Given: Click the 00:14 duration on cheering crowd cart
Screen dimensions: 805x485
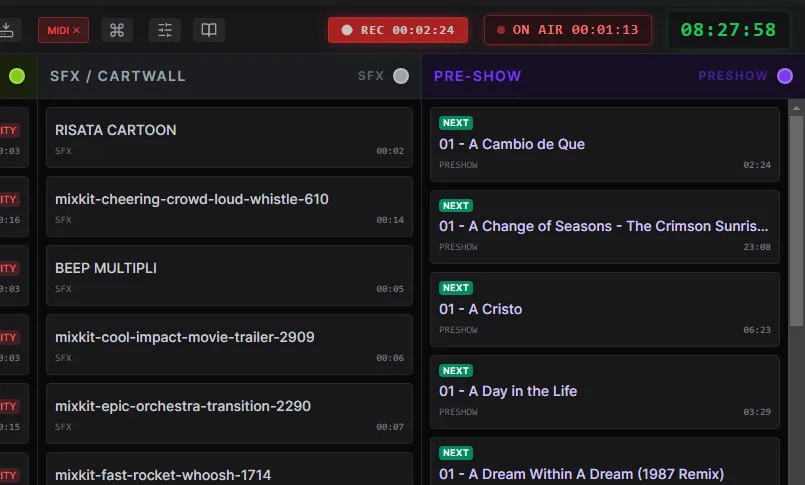Looking at the screenshot, I should (x=390, y=220).
